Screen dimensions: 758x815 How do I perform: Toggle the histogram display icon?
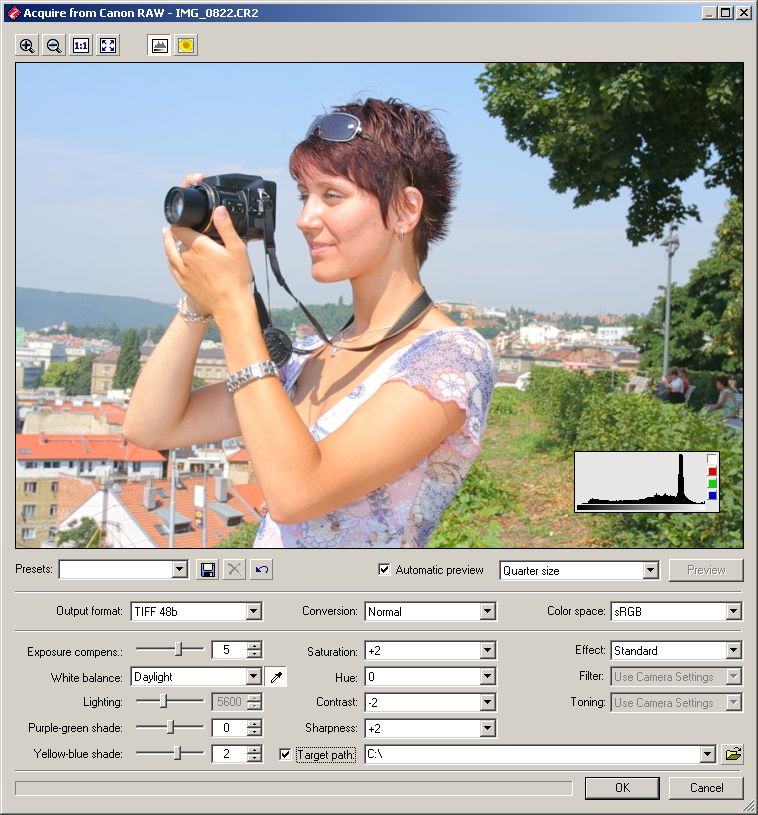point(159,45)
